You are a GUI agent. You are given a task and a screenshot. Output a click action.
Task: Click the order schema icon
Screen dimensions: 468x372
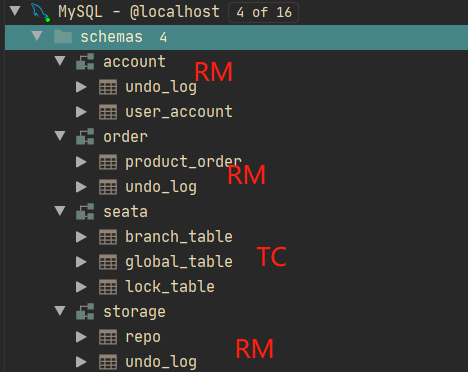pos(85,137)
